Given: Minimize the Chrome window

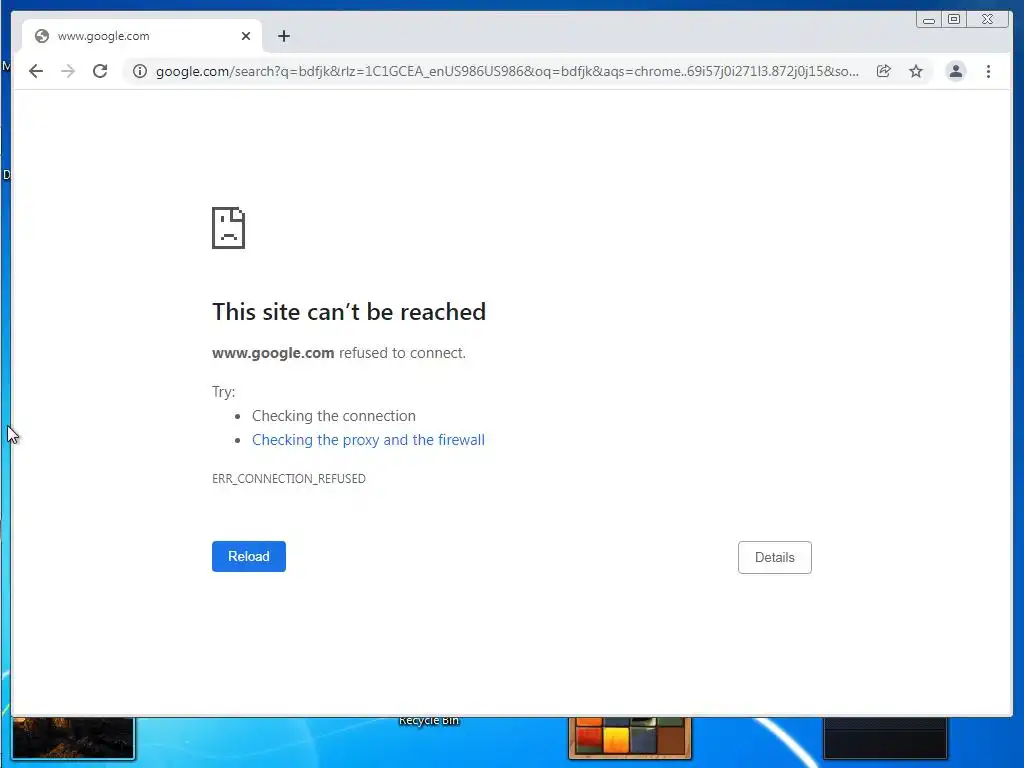Looking at the screenshot, I should 929,20.
